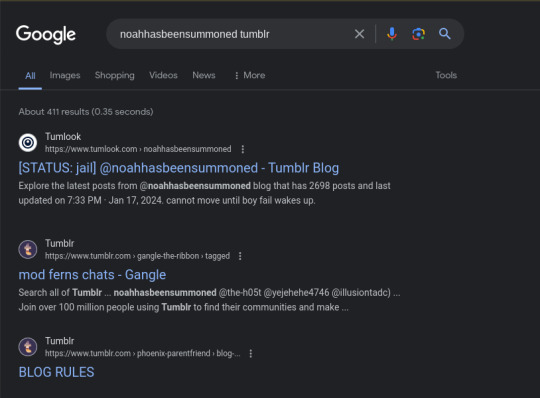Click tumblr.com gangle-the-ribbon tagged URL
The width and height of the screenshot is (540, 398).
137,256
